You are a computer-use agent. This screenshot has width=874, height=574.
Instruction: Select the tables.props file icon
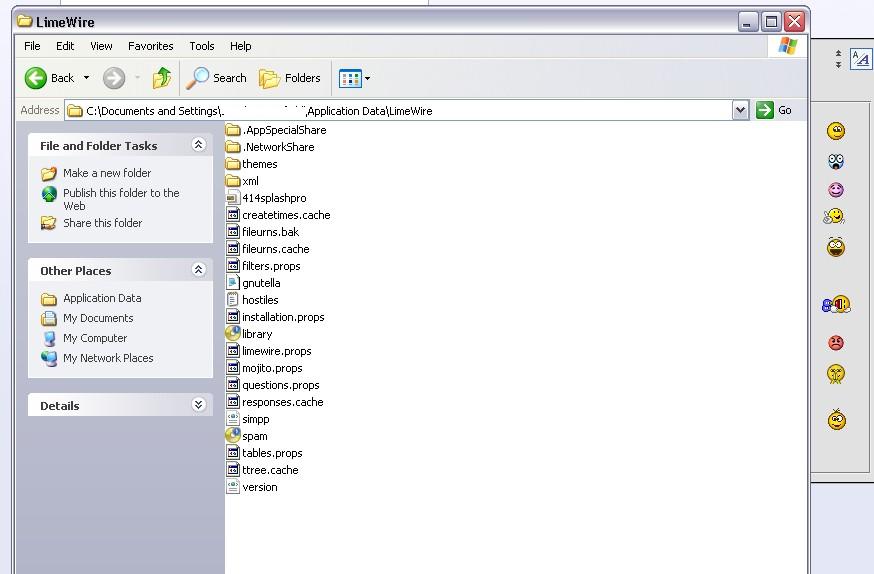click(233, 453)
